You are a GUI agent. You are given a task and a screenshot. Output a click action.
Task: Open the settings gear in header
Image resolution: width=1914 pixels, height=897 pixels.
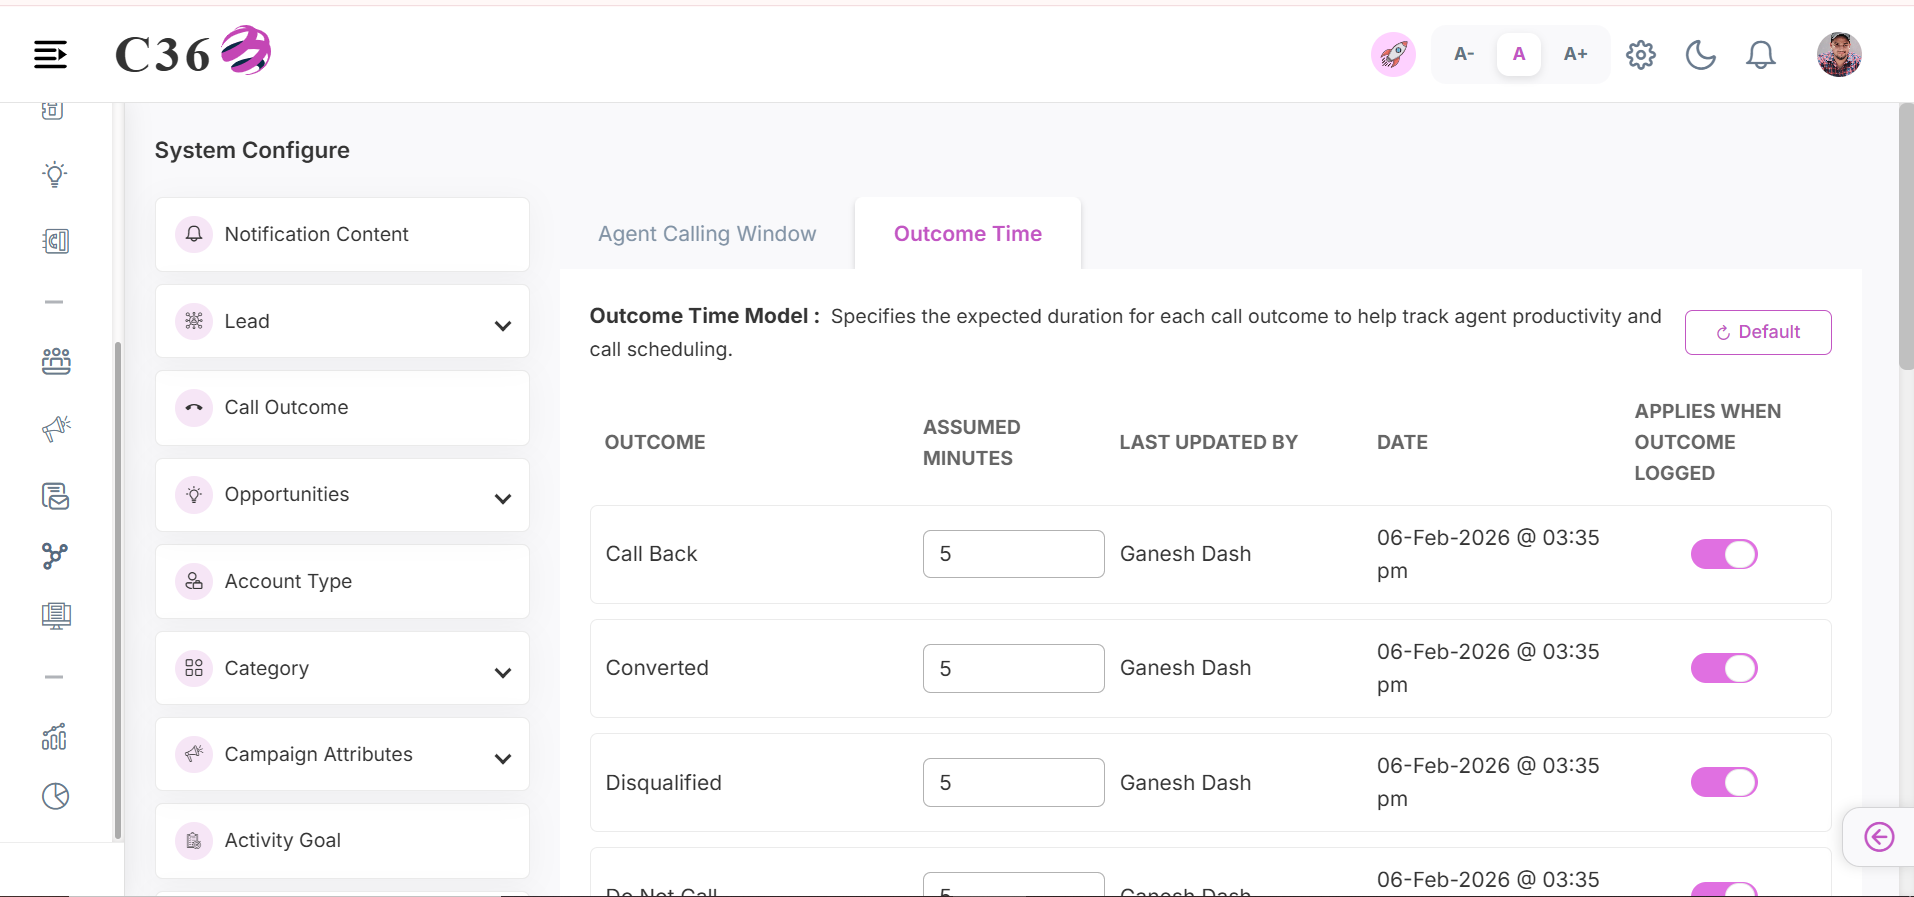1641,54
